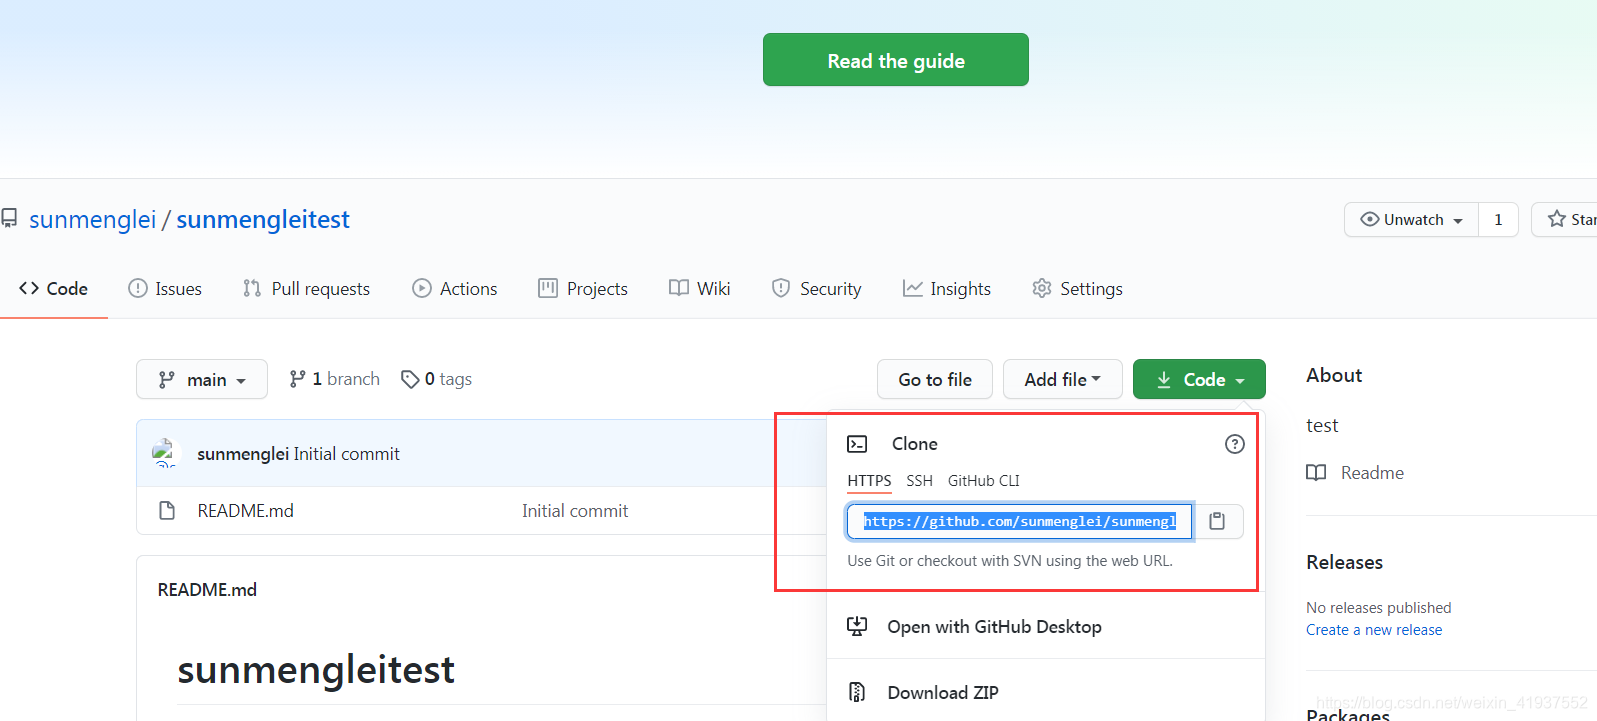1597x721 pixels.
Task: Click the 1 branch link
Action: [x=334, y=379]
